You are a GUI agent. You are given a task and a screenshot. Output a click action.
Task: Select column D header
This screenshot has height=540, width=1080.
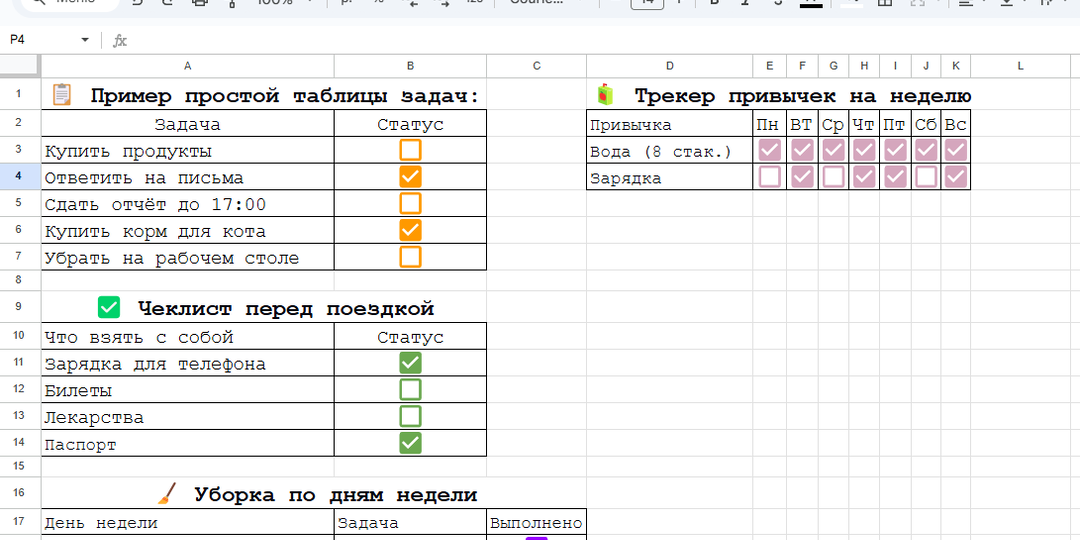669,66
